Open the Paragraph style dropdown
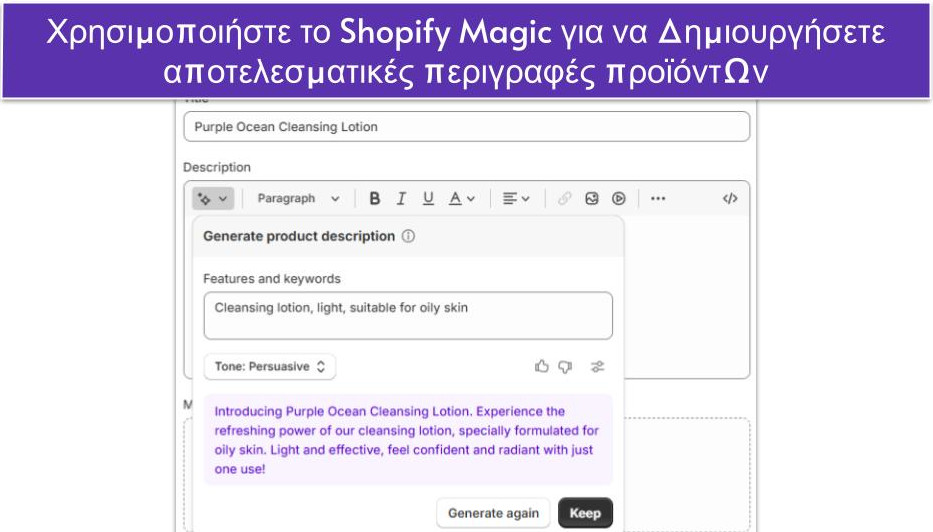Viewport: 933px width, 532px height. tap(298, 199)
